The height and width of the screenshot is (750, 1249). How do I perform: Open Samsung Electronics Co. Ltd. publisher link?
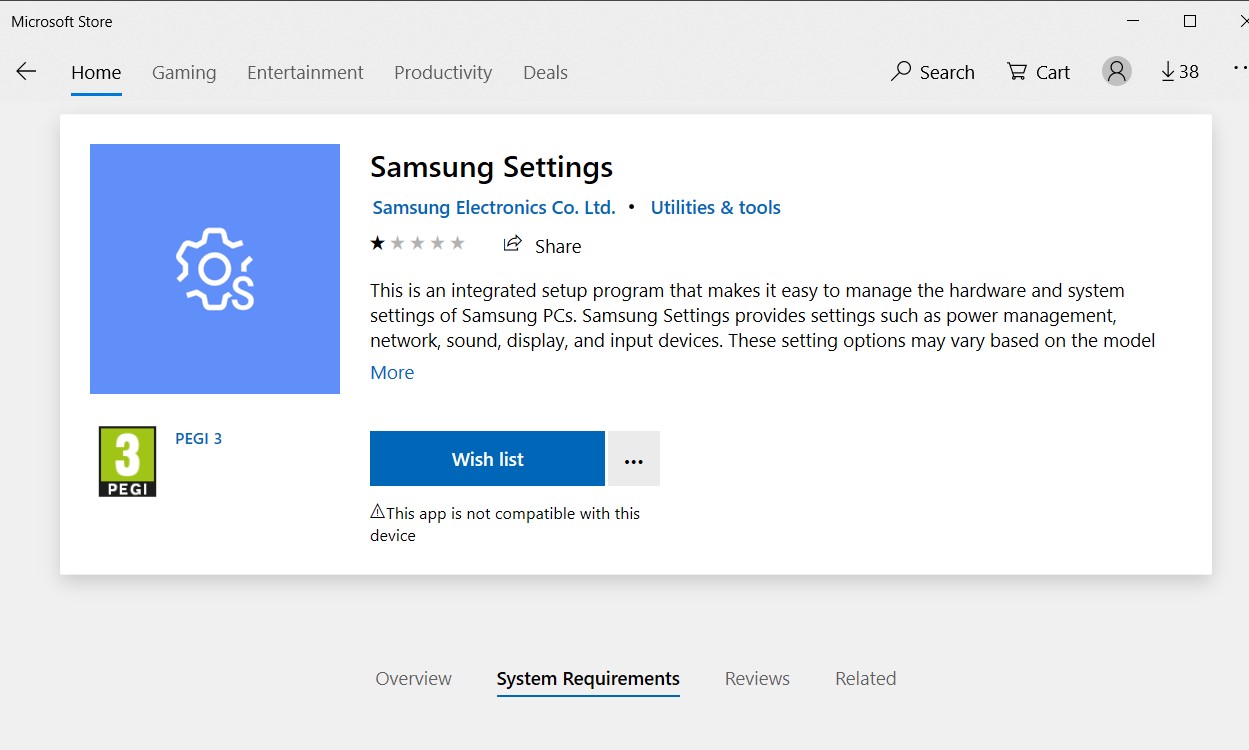coord(494,208)
